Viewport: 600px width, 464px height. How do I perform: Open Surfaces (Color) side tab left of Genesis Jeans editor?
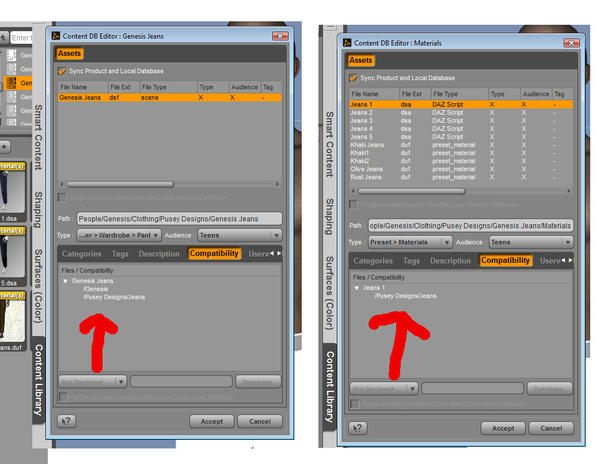[38, 286]
